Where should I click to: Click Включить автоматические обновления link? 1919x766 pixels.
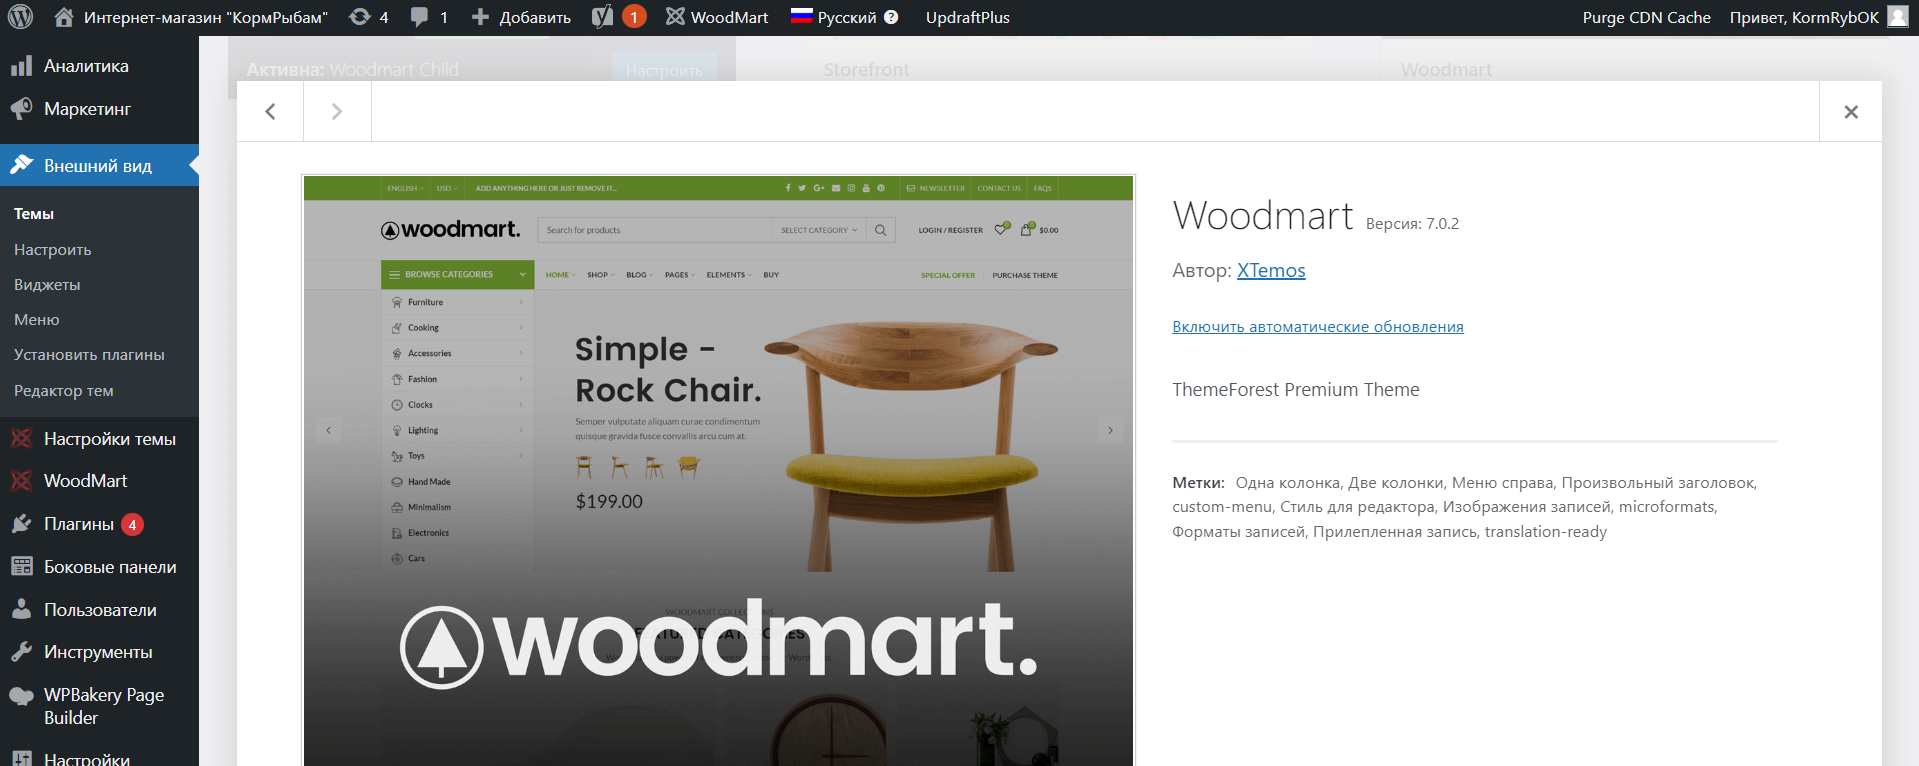pyautogui.click(x=1318, y=327)
